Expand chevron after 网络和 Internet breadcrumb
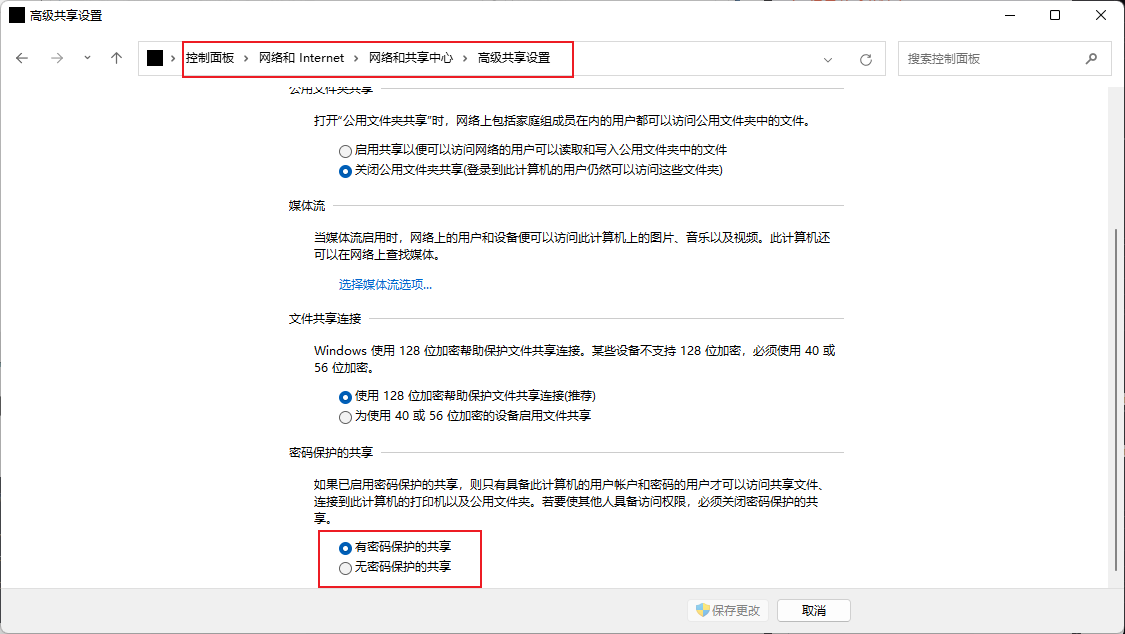Screen dimensions: 1125x634 (x=356, y=58)
